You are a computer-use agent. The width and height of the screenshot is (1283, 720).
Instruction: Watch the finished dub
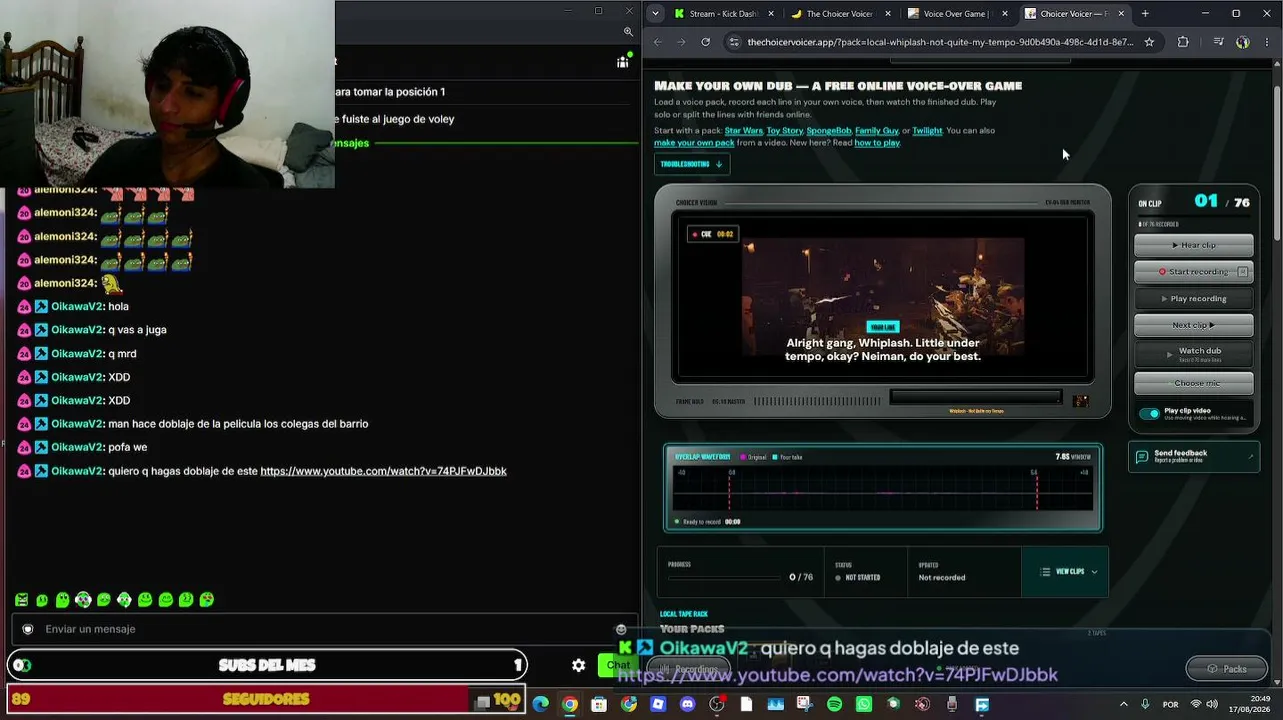(x=1193, y=353)
